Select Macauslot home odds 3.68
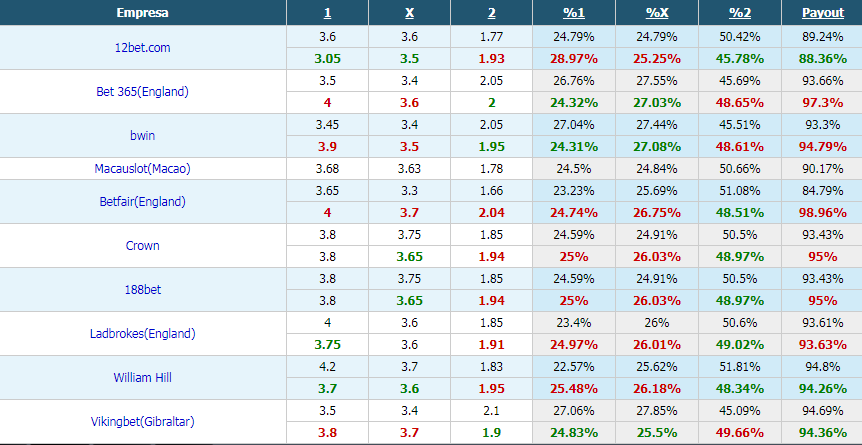 tap(327, 169)
